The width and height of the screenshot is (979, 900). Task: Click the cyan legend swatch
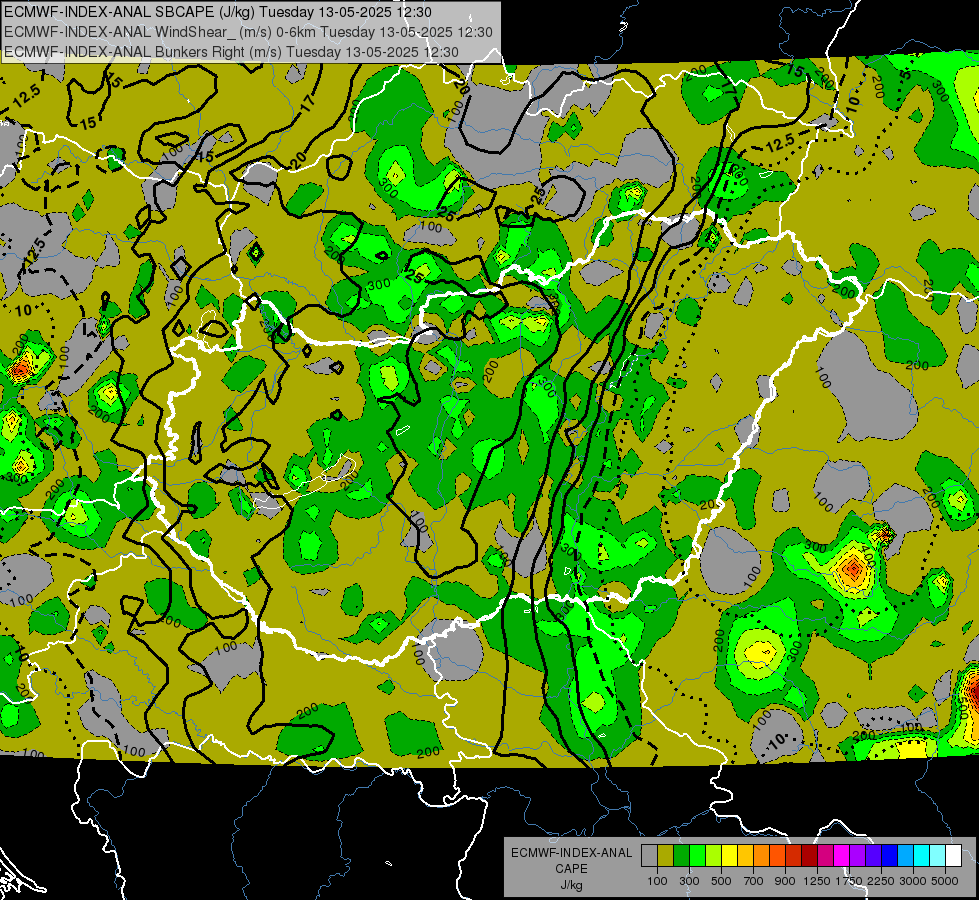[922, 856]
